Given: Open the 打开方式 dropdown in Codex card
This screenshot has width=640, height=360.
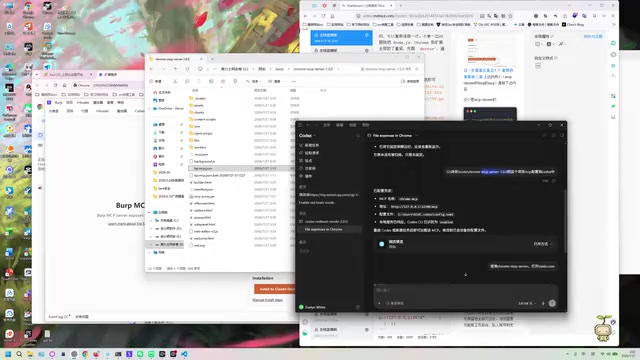Looking at the screenshot, I should click(x=543, y=244).
